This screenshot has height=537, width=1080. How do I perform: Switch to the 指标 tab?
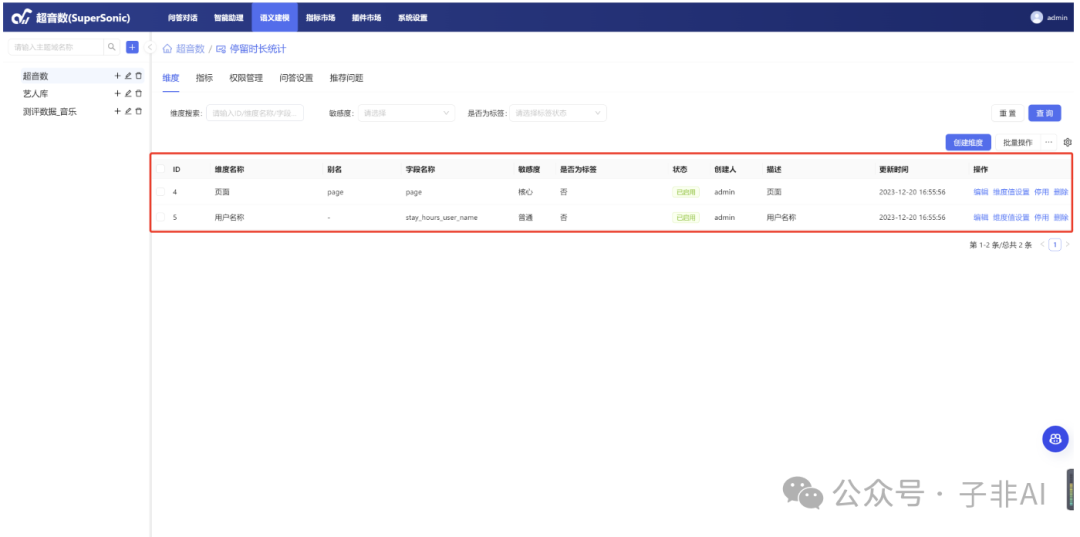coord(204,77)
